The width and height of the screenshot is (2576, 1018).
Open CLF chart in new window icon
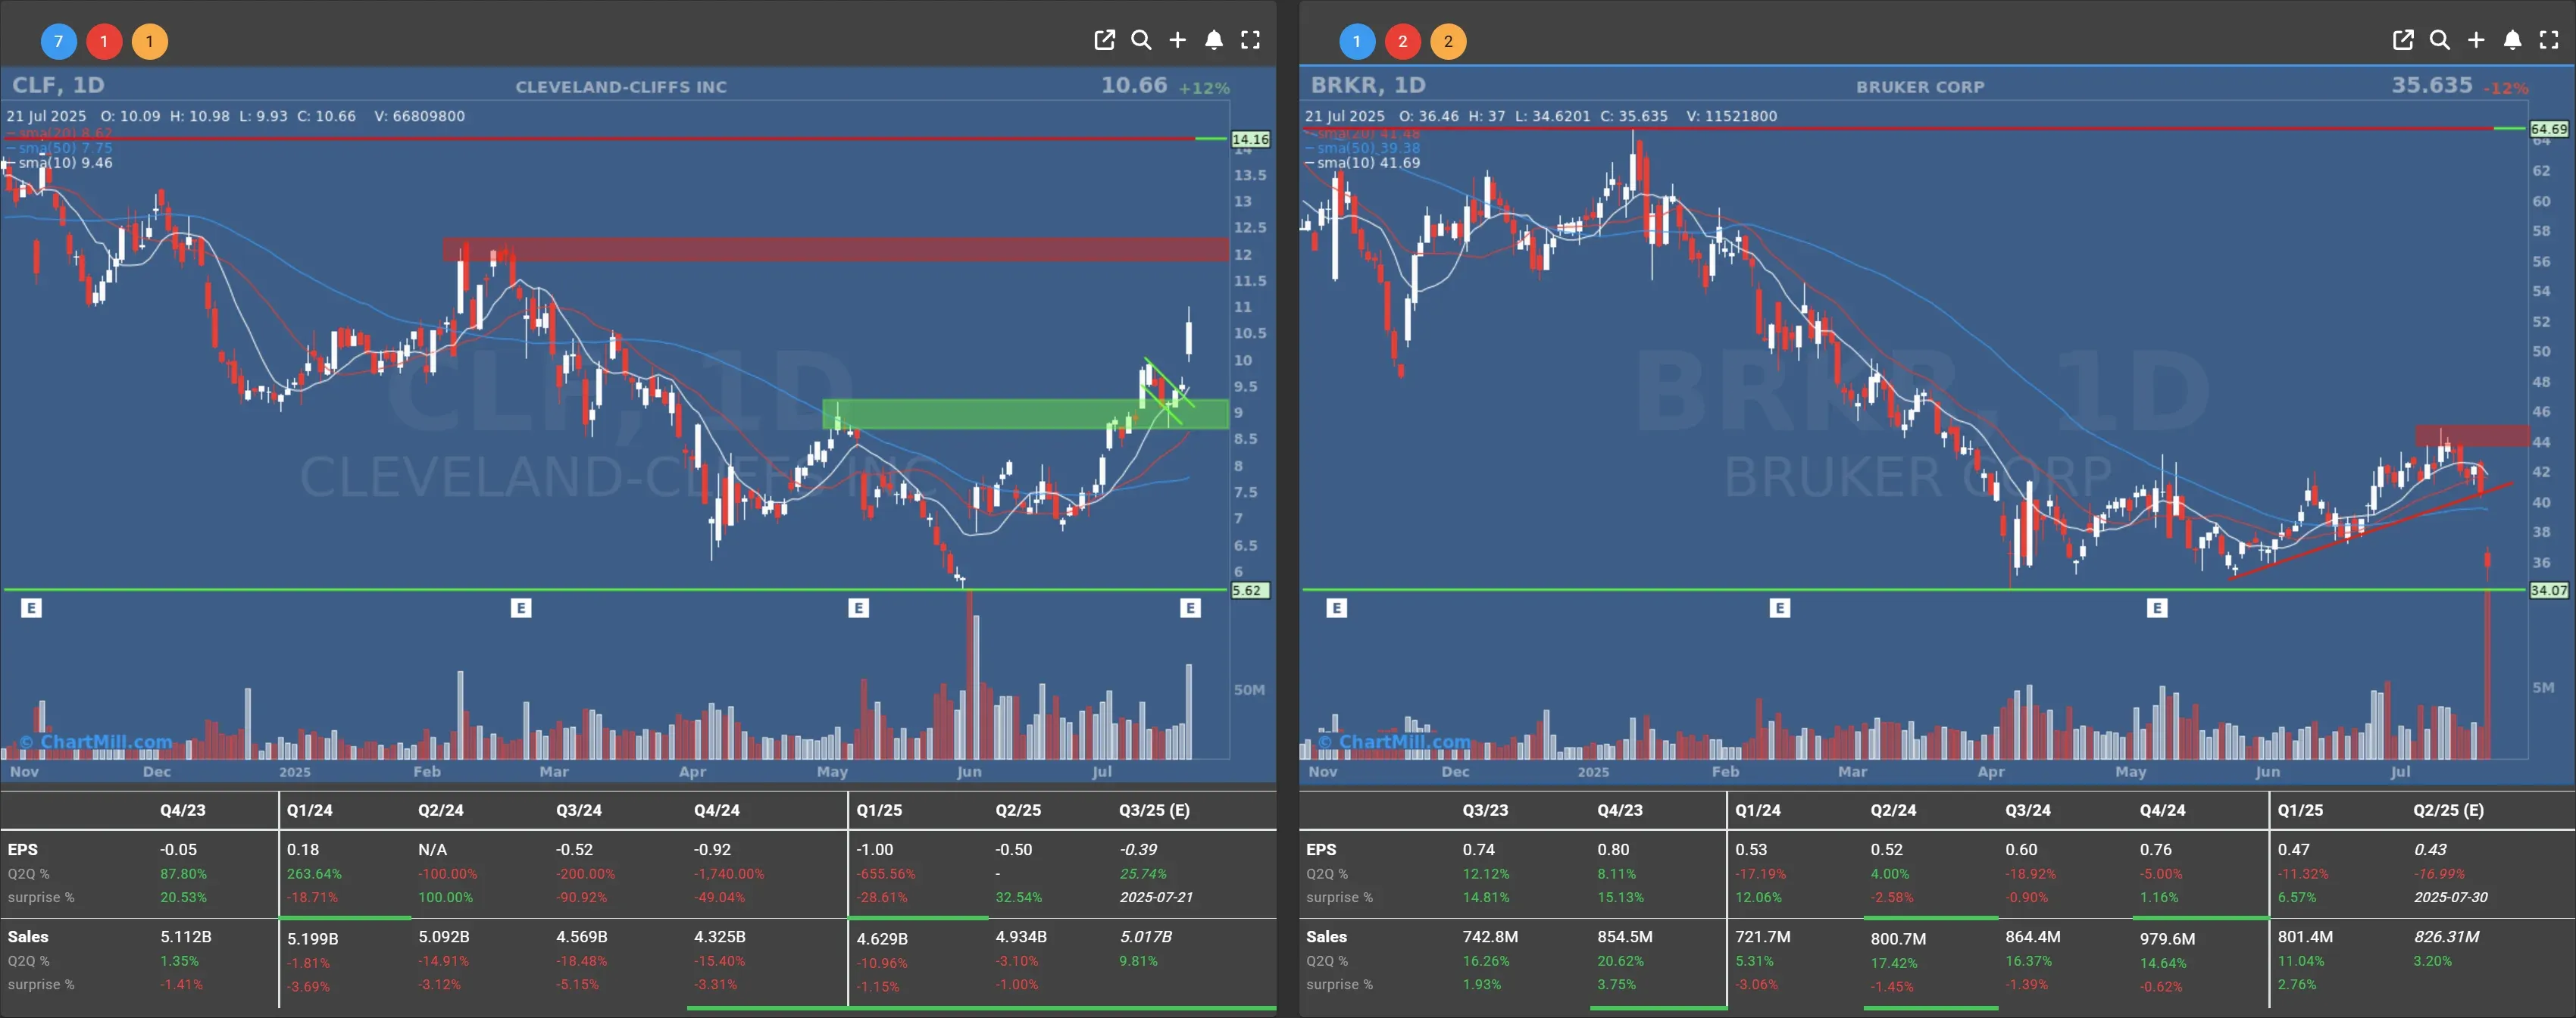click(1104, 40)
